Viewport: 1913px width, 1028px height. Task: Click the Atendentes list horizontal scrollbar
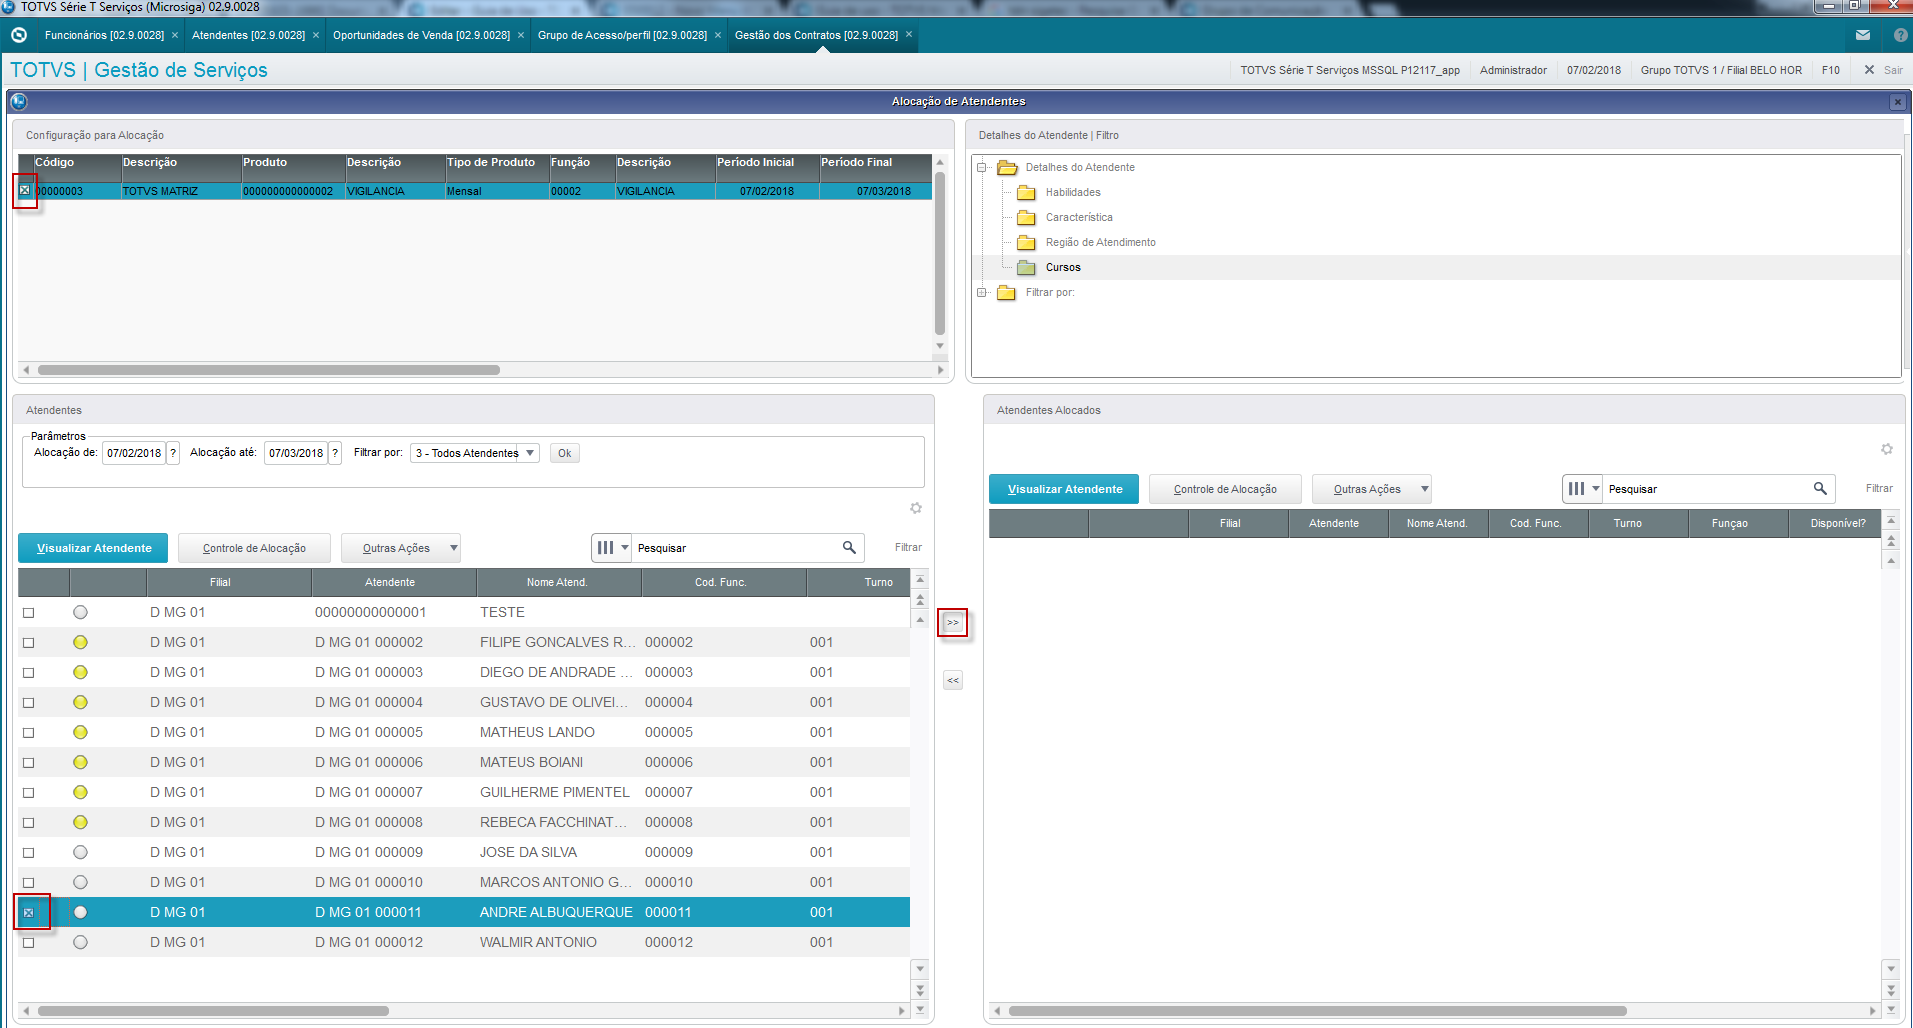(213, 1011)
